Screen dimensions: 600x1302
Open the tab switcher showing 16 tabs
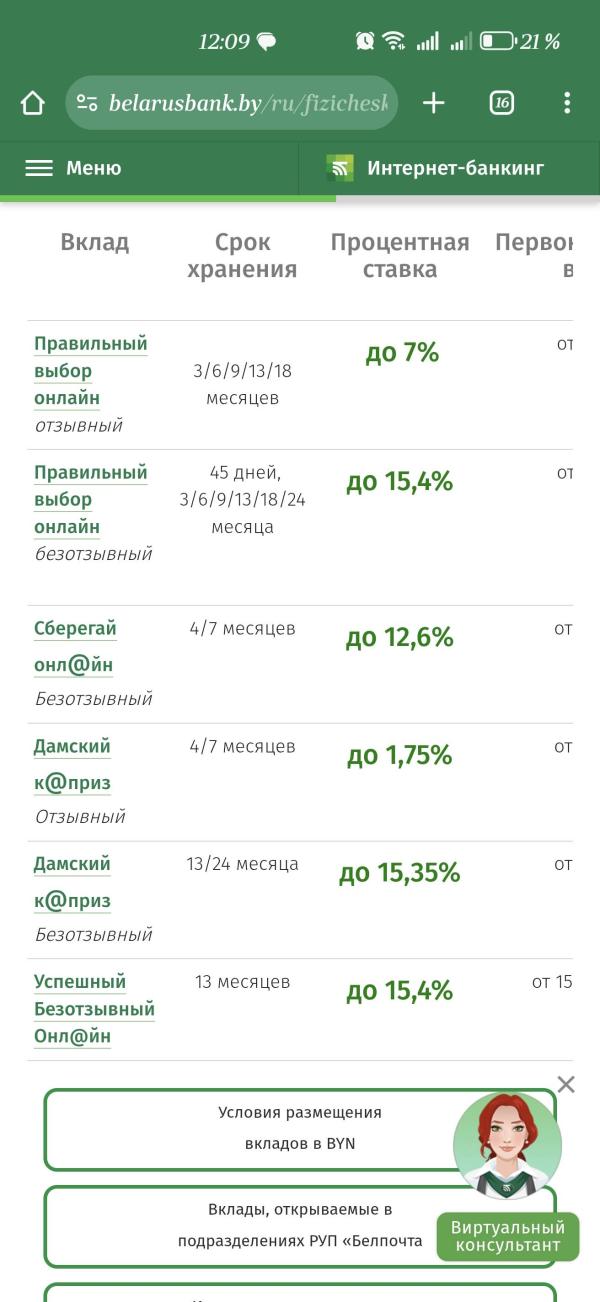click(x=501, y=103)
